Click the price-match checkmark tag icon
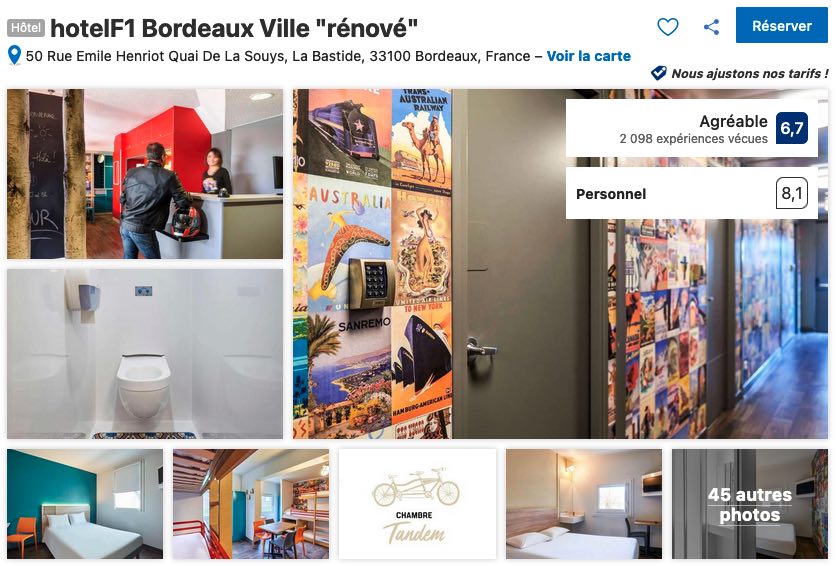 (659, 73)
